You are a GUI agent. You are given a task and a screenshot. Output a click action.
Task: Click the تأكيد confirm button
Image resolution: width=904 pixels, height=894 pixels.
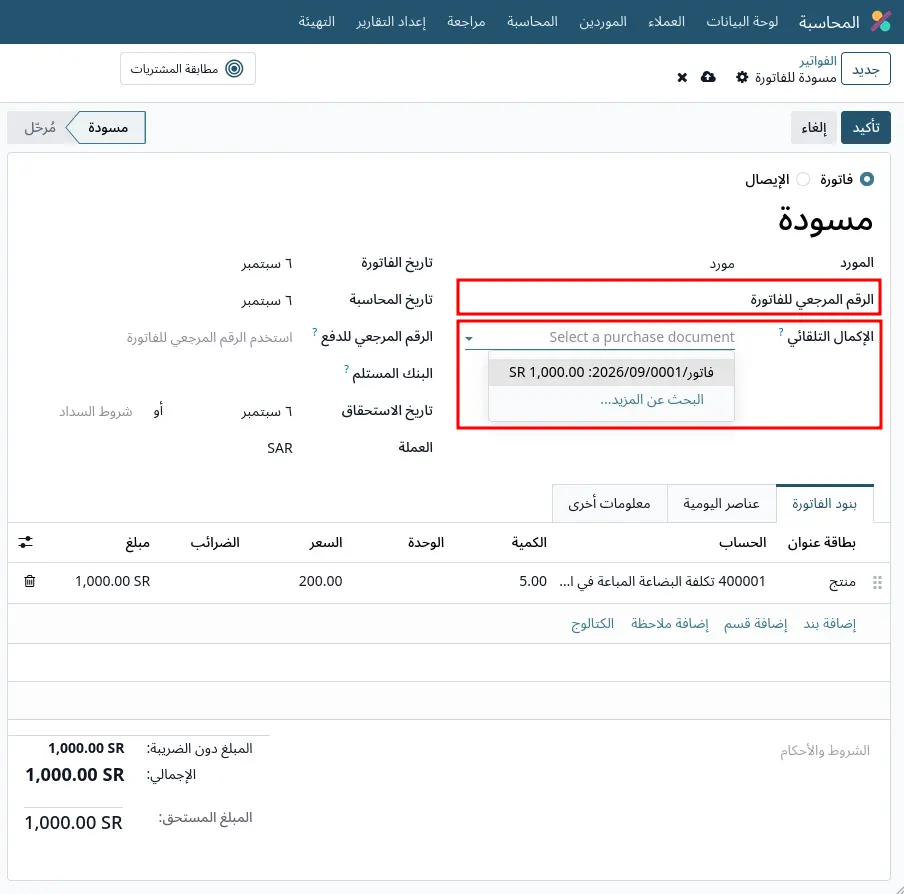click(865, 127)
